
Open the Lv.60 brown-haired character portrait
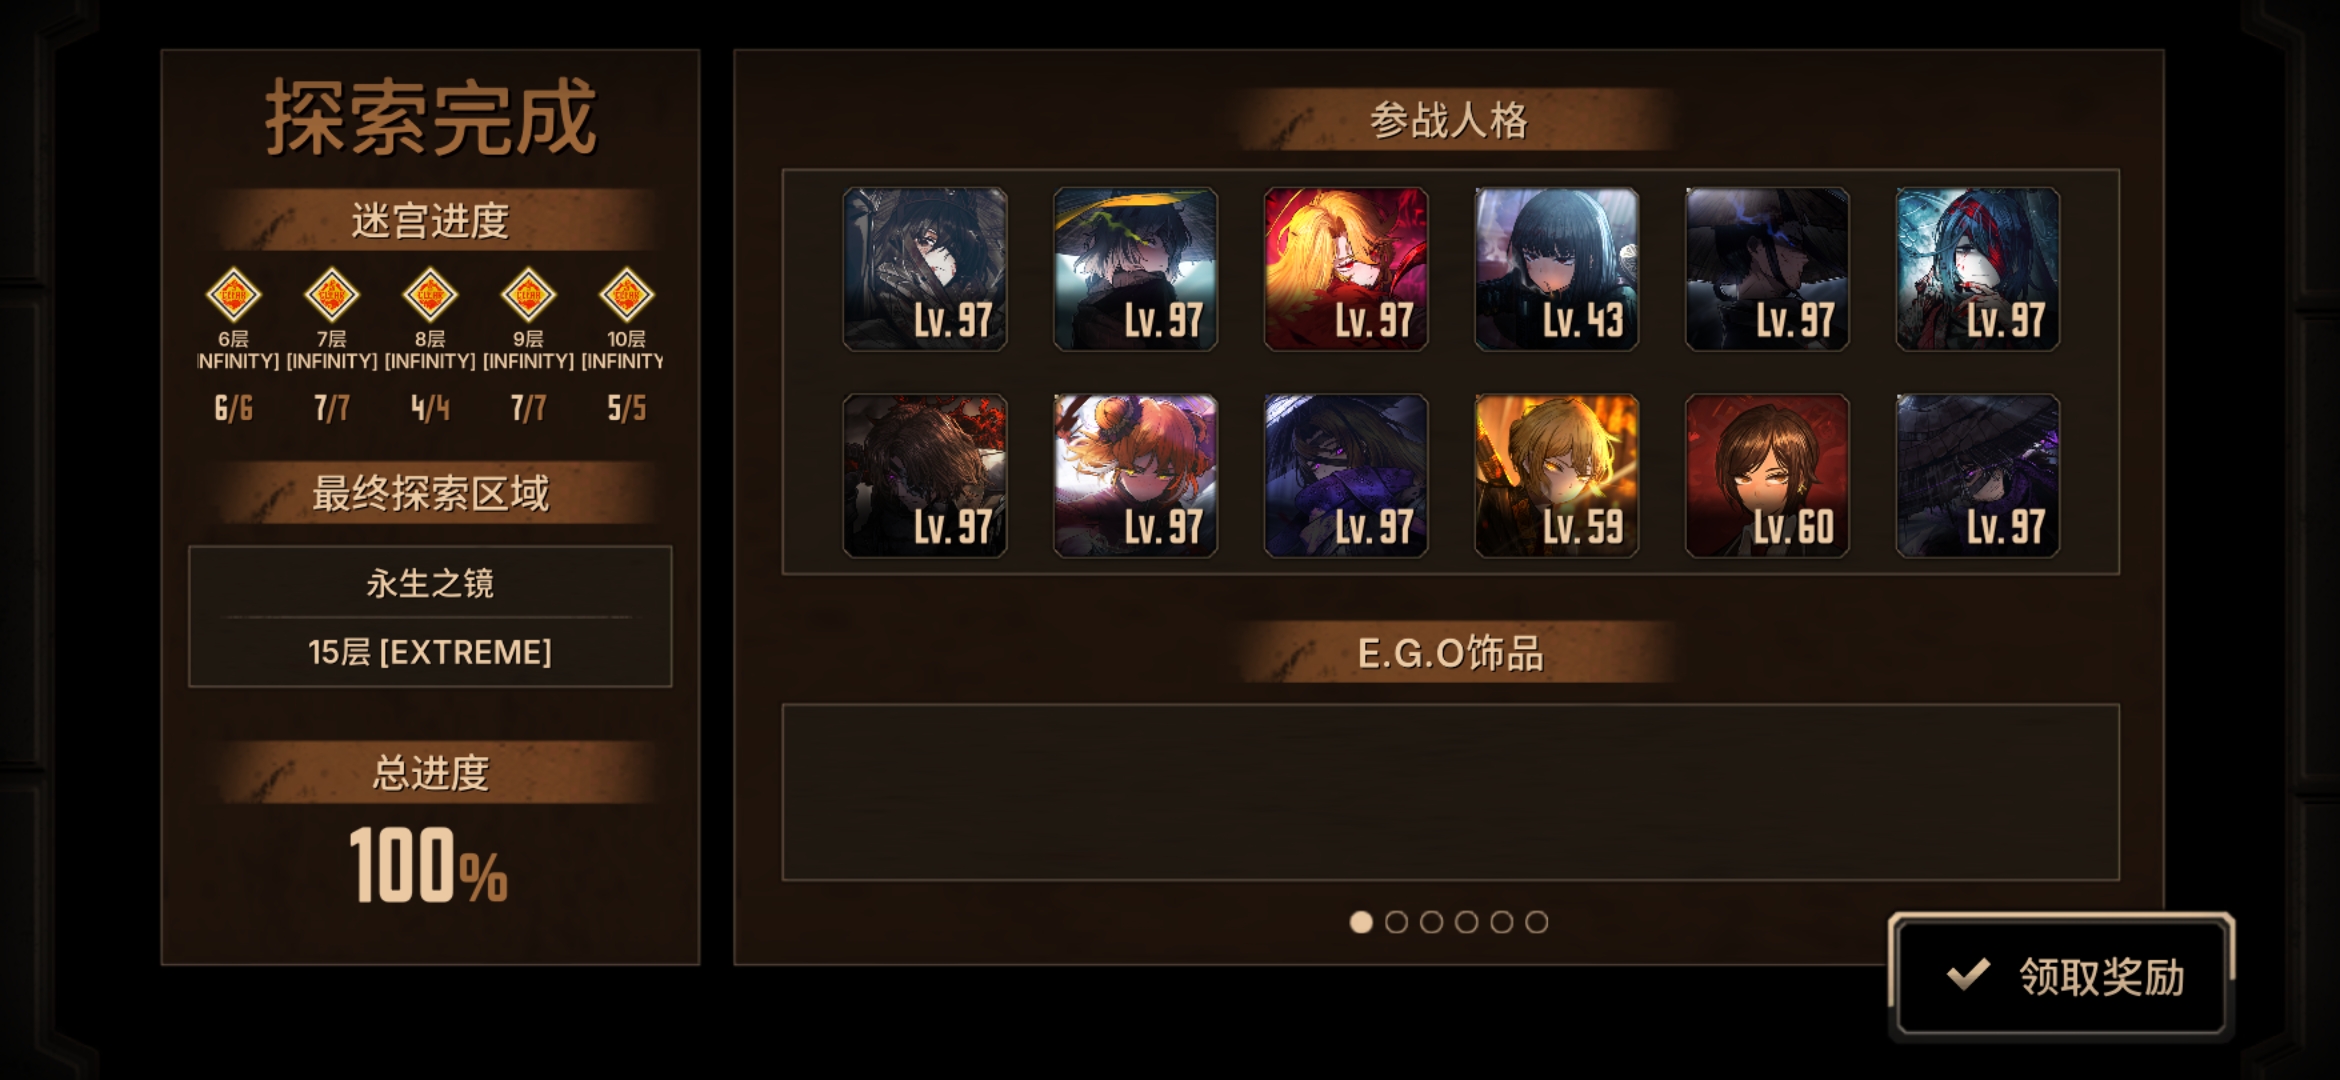pos(1767,475)
